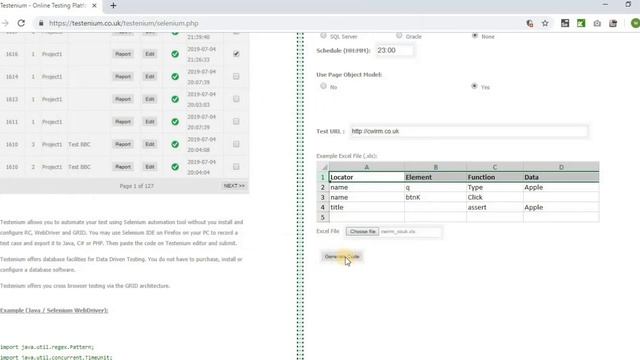Uncheck the checkbox for run 1616
This screenshot has width=640, height=360.
236,53
